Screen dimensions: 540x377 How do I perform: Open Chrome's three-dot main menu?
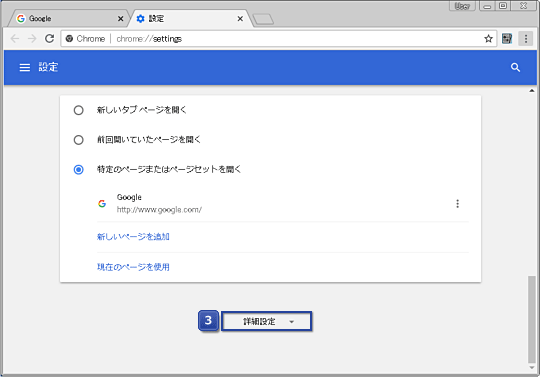[526, 39]
